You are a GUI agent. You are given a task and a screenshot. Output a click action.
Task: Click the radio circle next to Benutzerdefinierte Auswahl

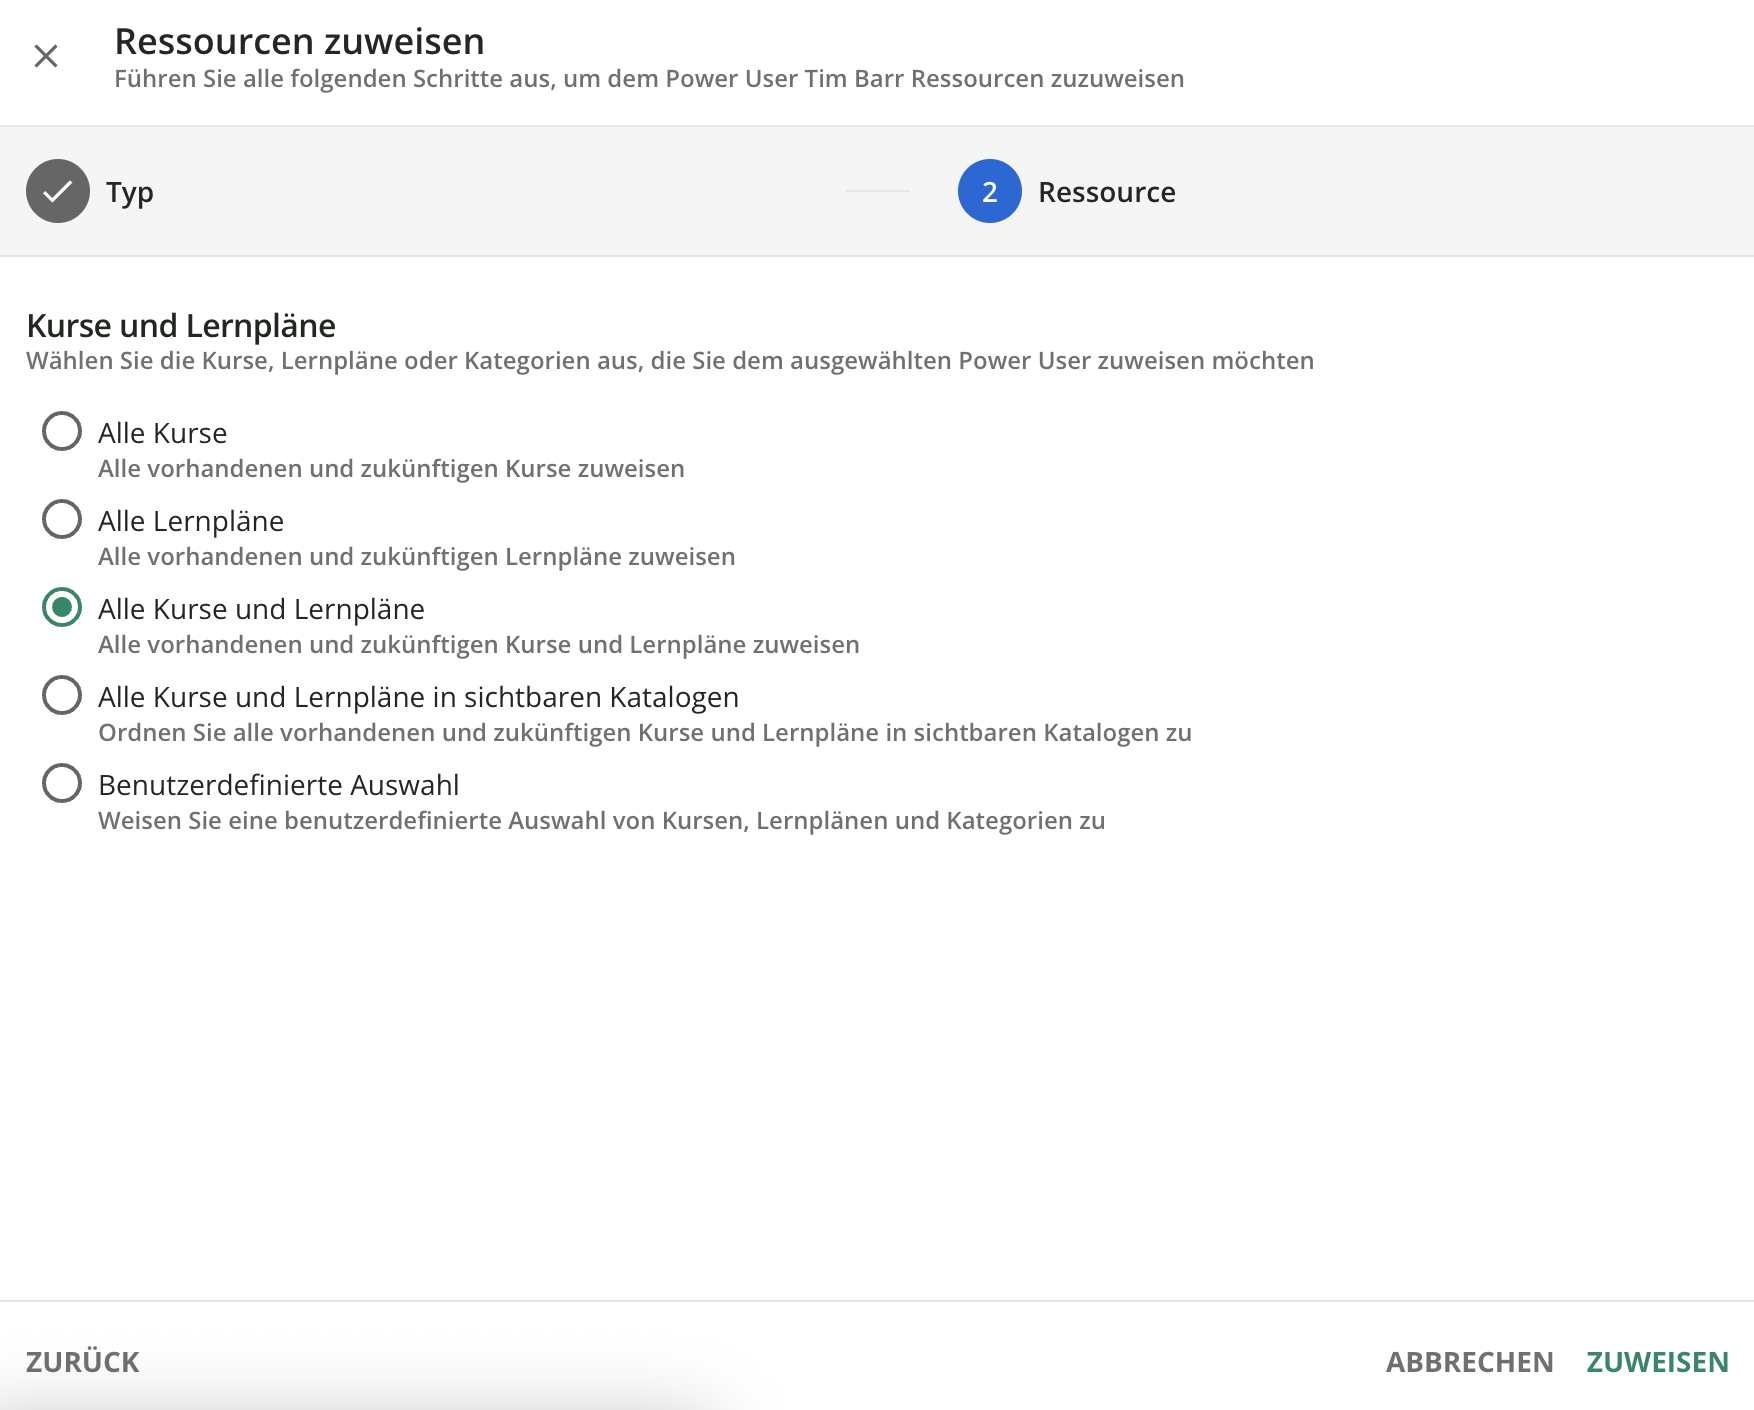[61, 783]
